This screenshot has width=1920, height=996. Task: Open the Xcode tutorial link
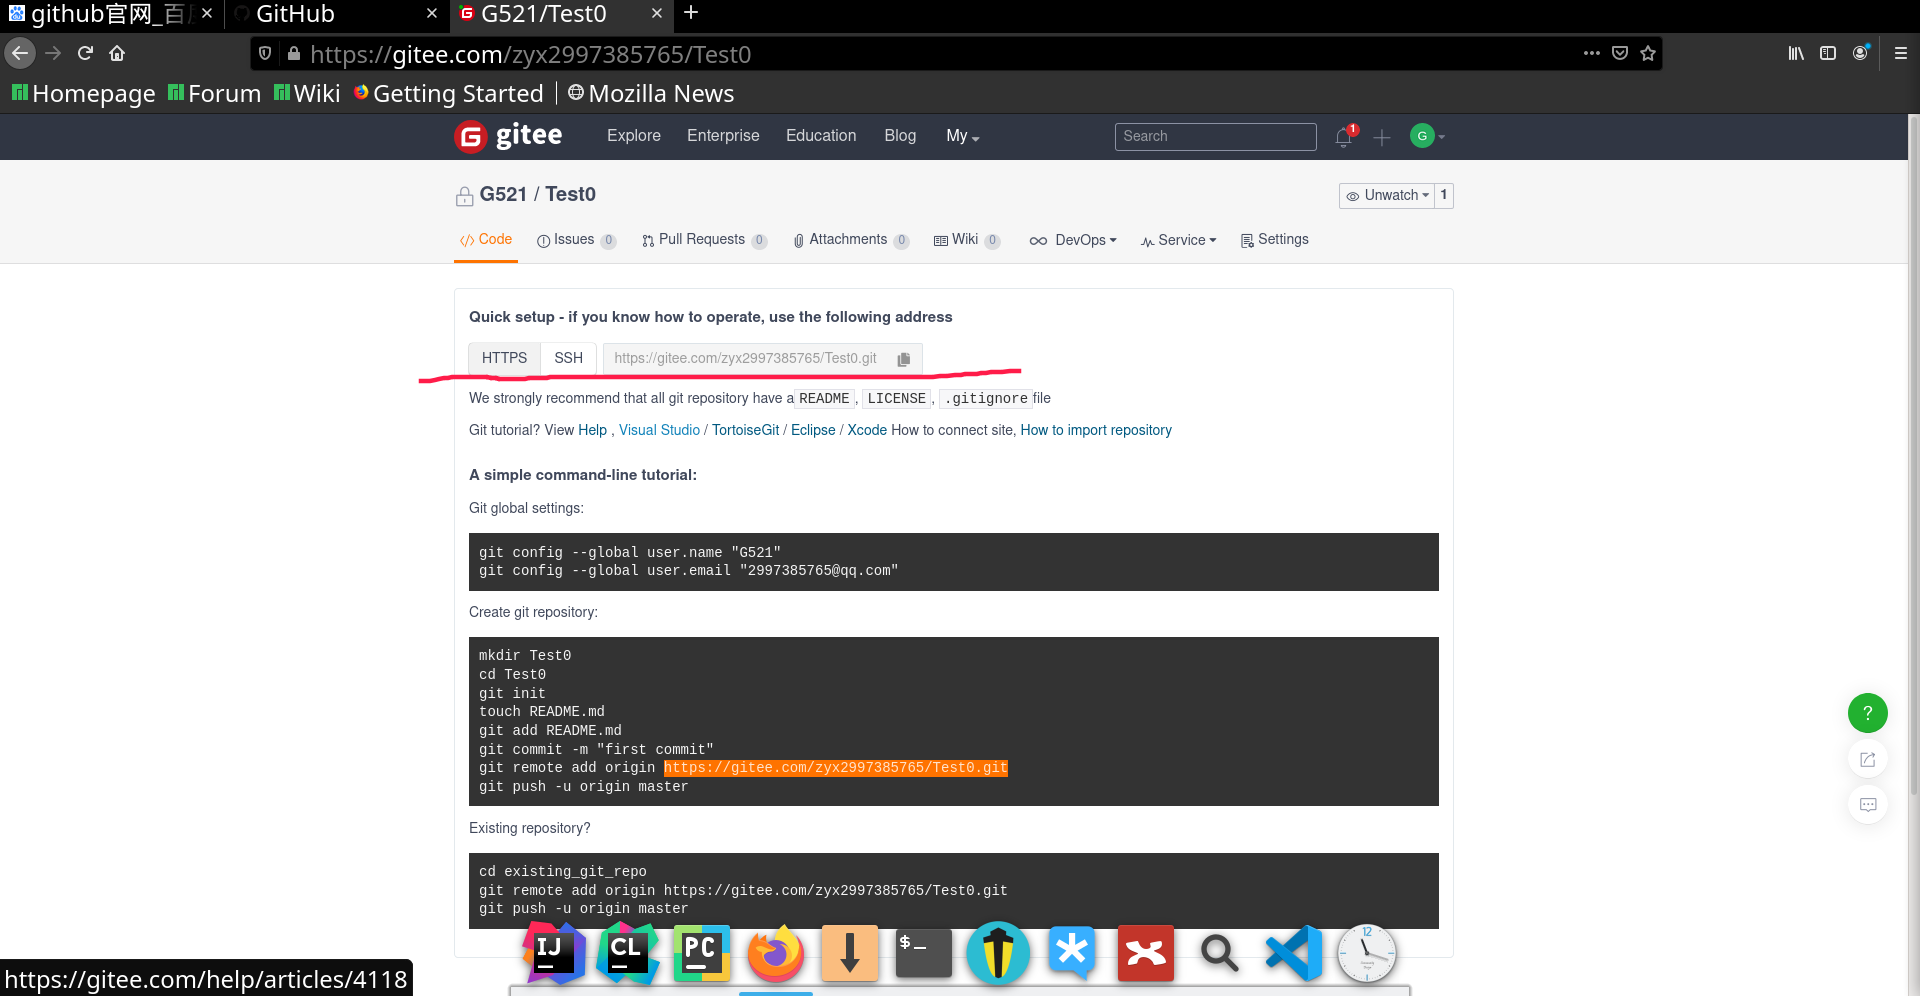point(867,430)
